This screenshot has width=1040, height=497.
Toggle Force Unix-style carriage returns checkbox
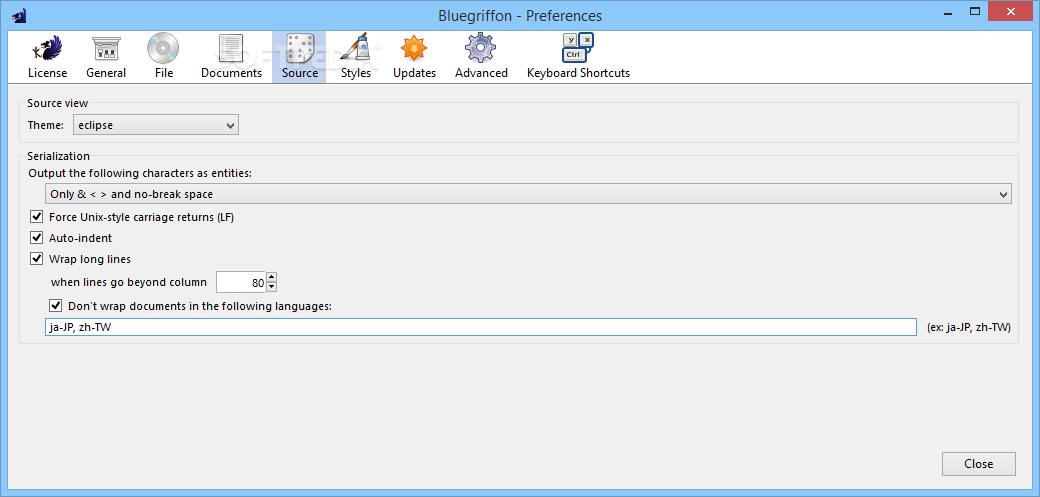(x=36, y=217)
